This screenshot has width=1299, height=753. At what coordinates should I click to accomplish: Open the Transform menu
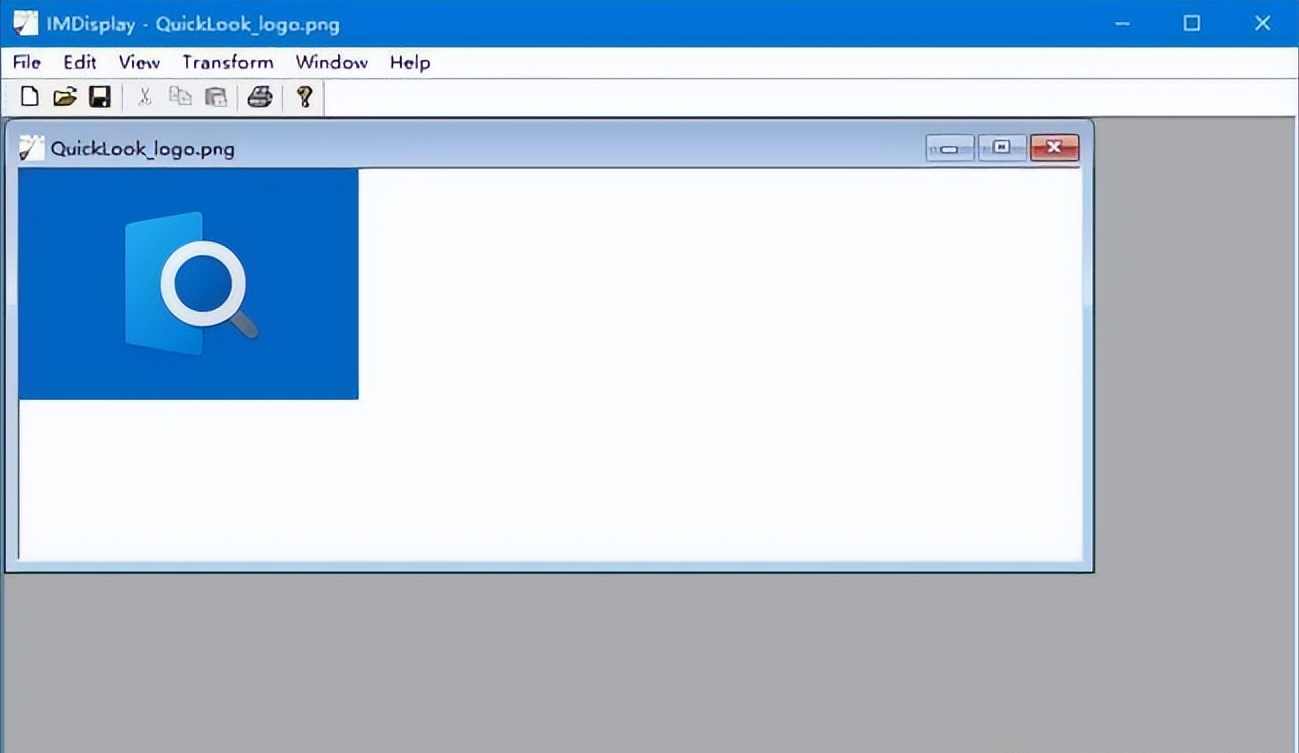(x=228, y=62)
